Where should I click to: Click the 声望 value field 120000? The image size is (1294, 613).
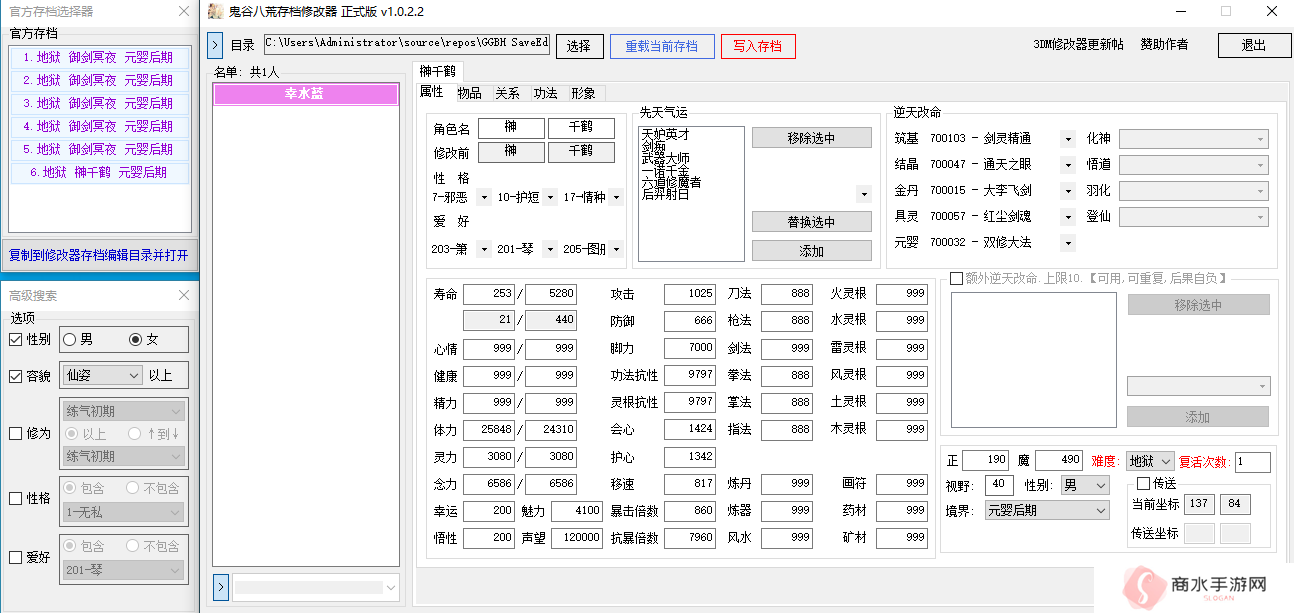[x=576, y=538]
